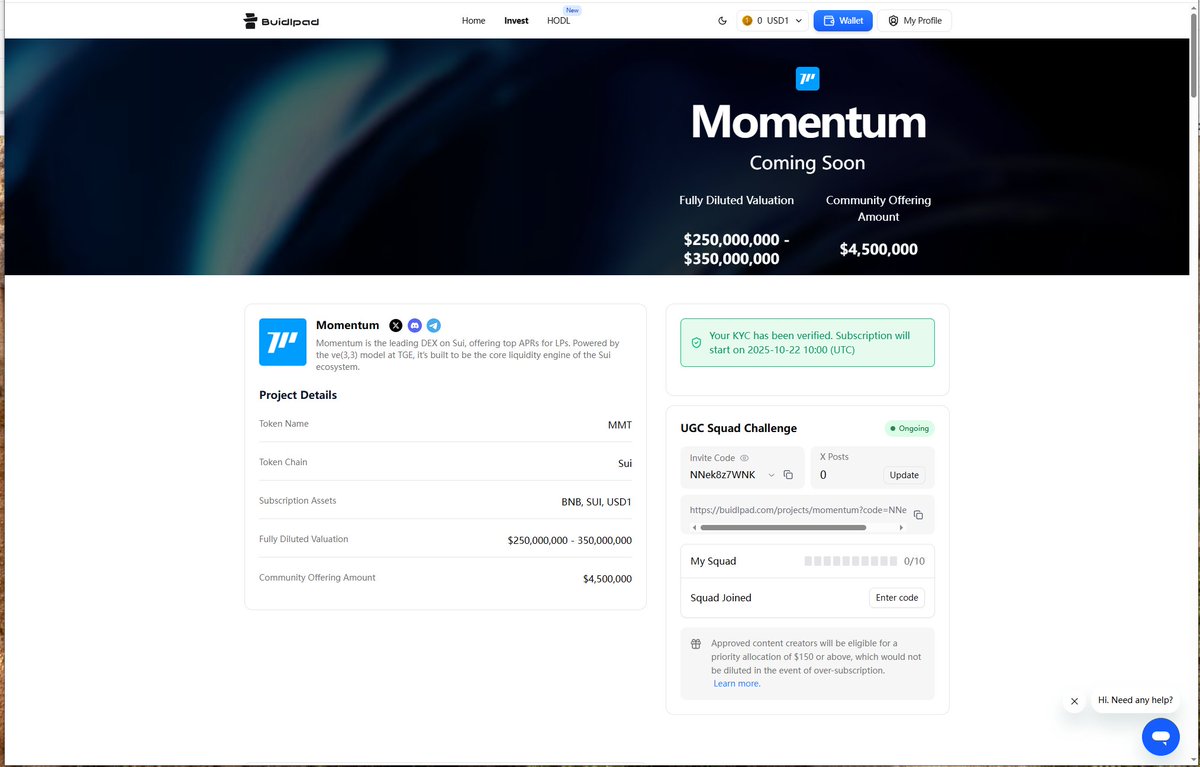1200x767 pixels.
Task: Open the Wallet button
Action: 843,20
